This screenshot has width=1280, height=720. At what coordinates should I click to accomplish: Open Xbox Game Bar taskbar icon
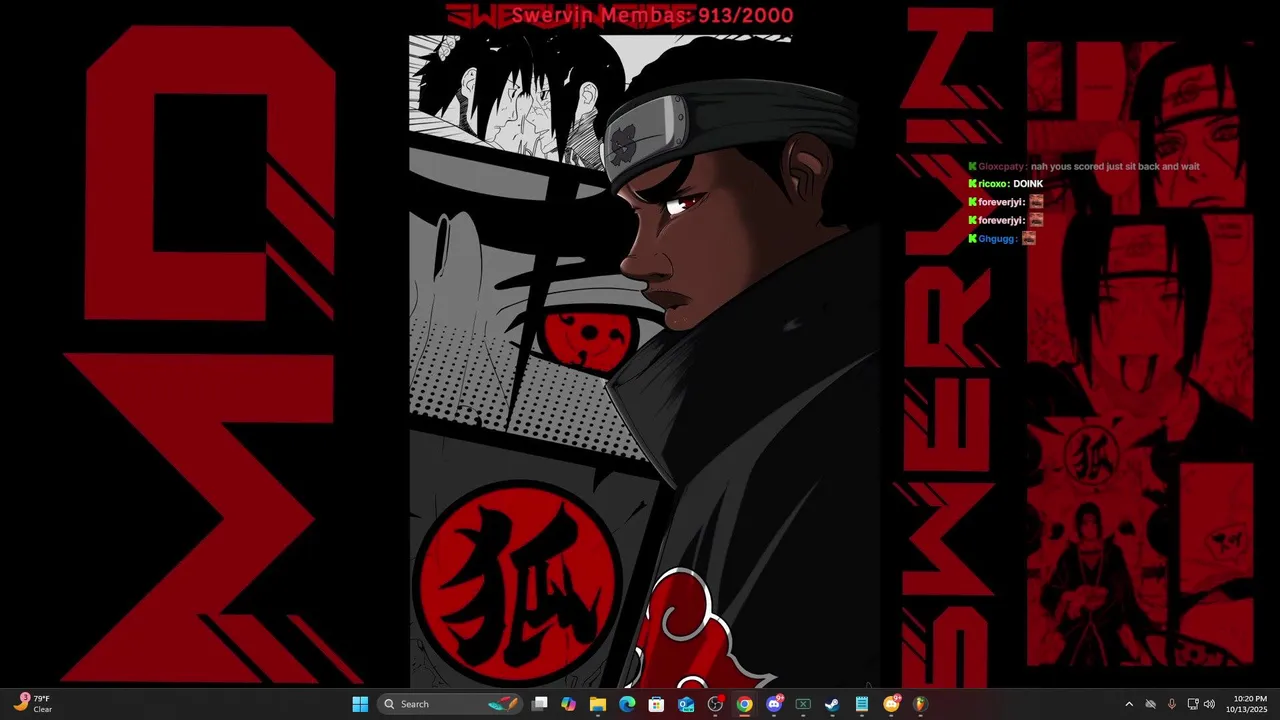[803, 704]
